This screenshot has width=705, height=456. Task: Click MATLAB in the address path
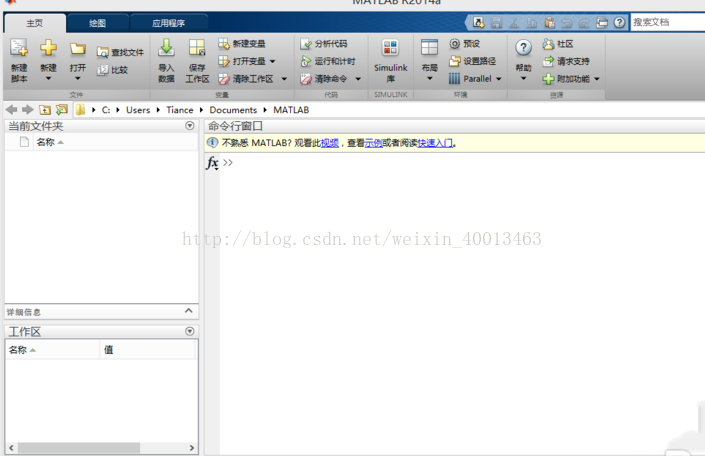click(291, 110)
